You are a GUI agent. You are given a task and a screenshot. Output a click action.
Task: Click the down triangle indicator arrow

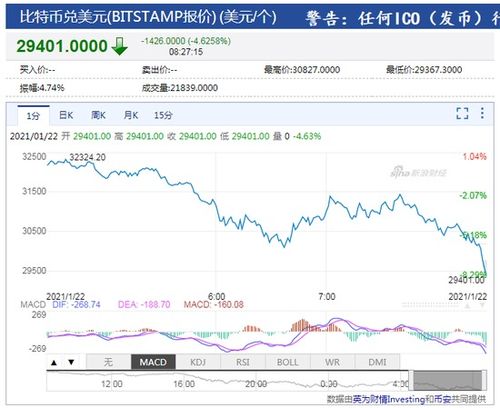(71, 362)
